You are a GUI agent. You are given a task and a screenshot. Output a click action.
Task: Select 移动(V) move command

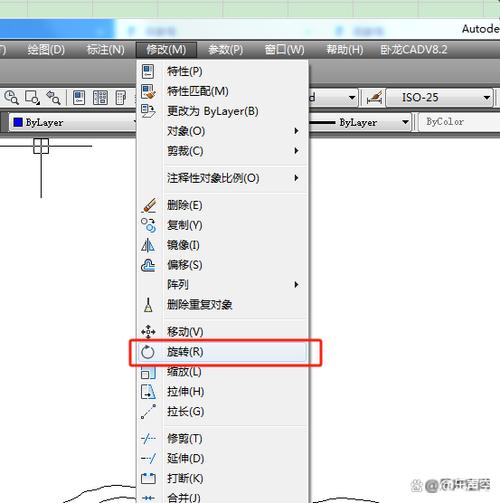click(222, 332)
